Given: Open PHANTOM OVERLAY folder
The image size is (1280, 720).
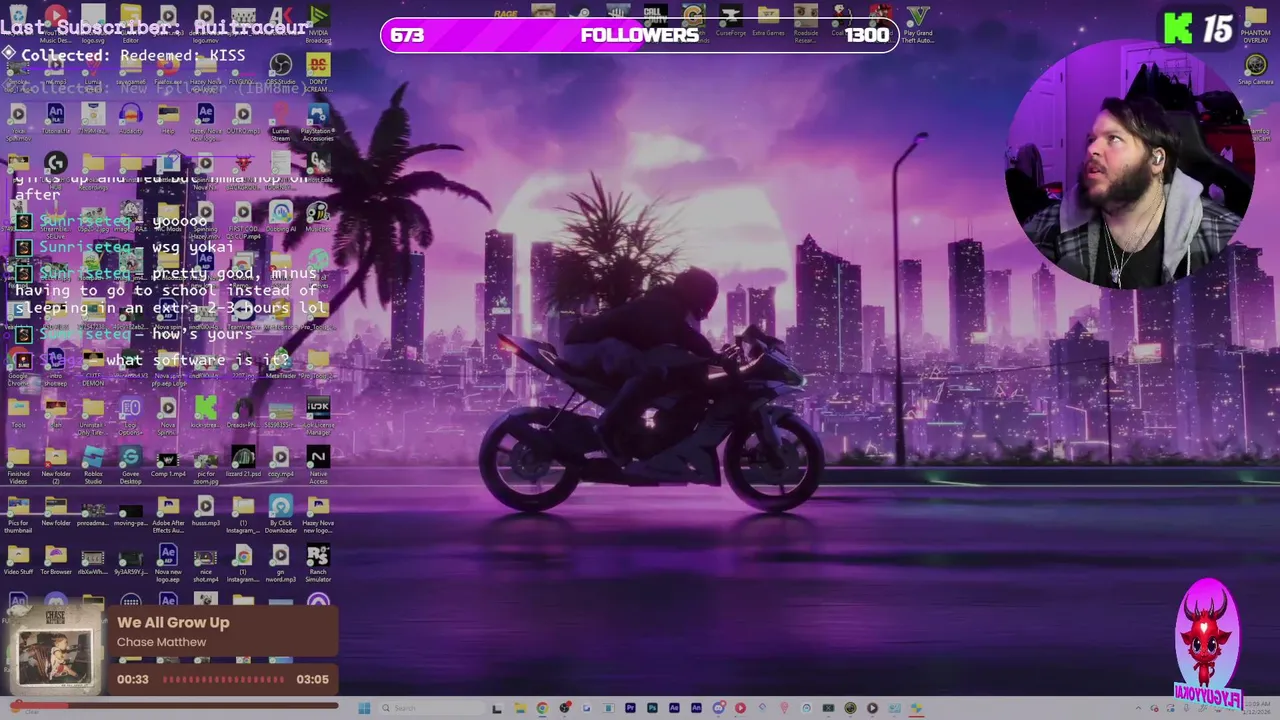Looking at the screenshot, I should pos(1255,24).
